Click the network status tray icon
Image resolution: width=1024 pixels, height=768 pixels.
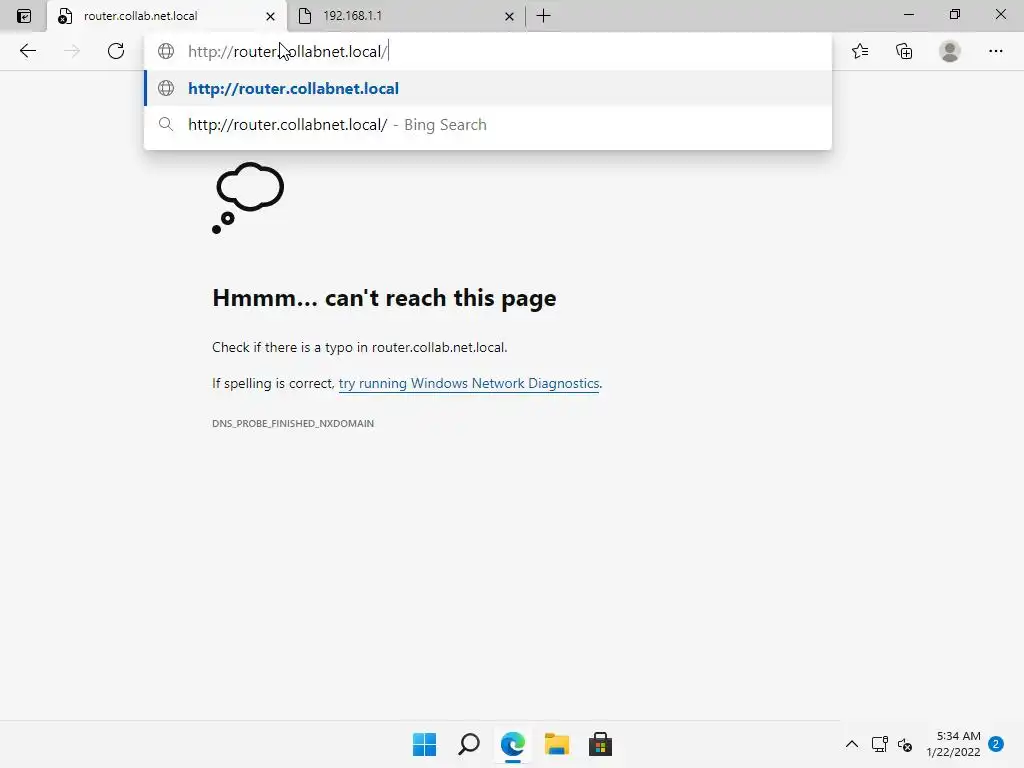[x=880, y=744]
